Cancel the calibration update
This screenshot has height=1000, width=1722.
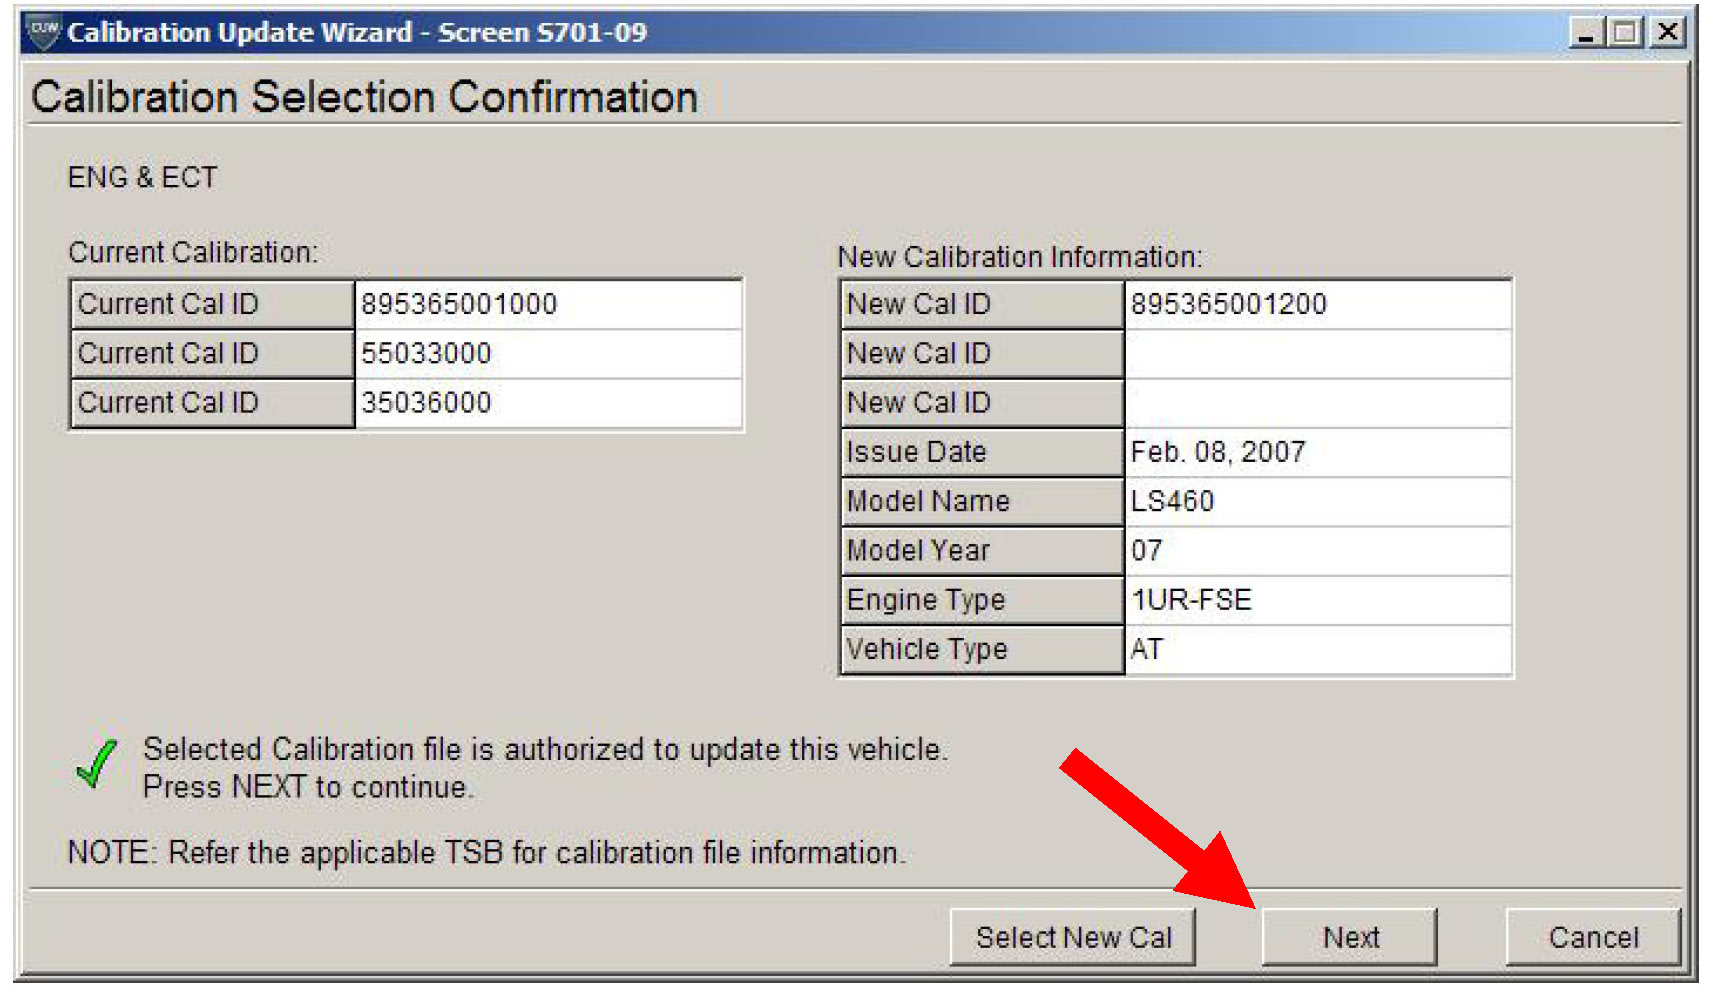[x=1592, y=937]
